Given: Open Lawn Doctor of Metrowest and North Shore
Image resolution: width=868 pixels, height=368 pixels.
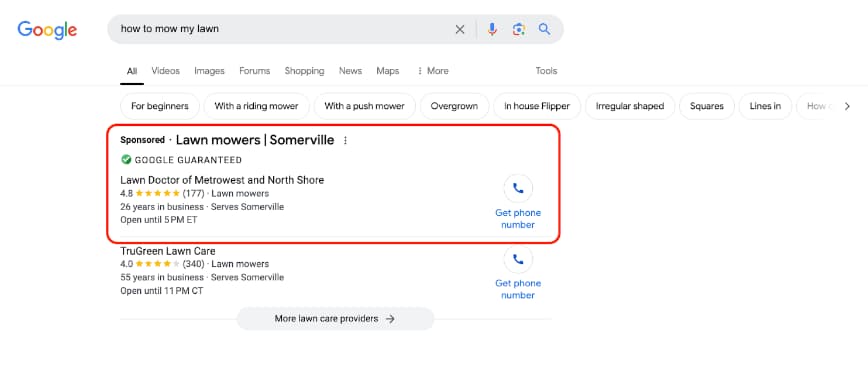Looking at the screenshot, I should click(x=222, y=180).
